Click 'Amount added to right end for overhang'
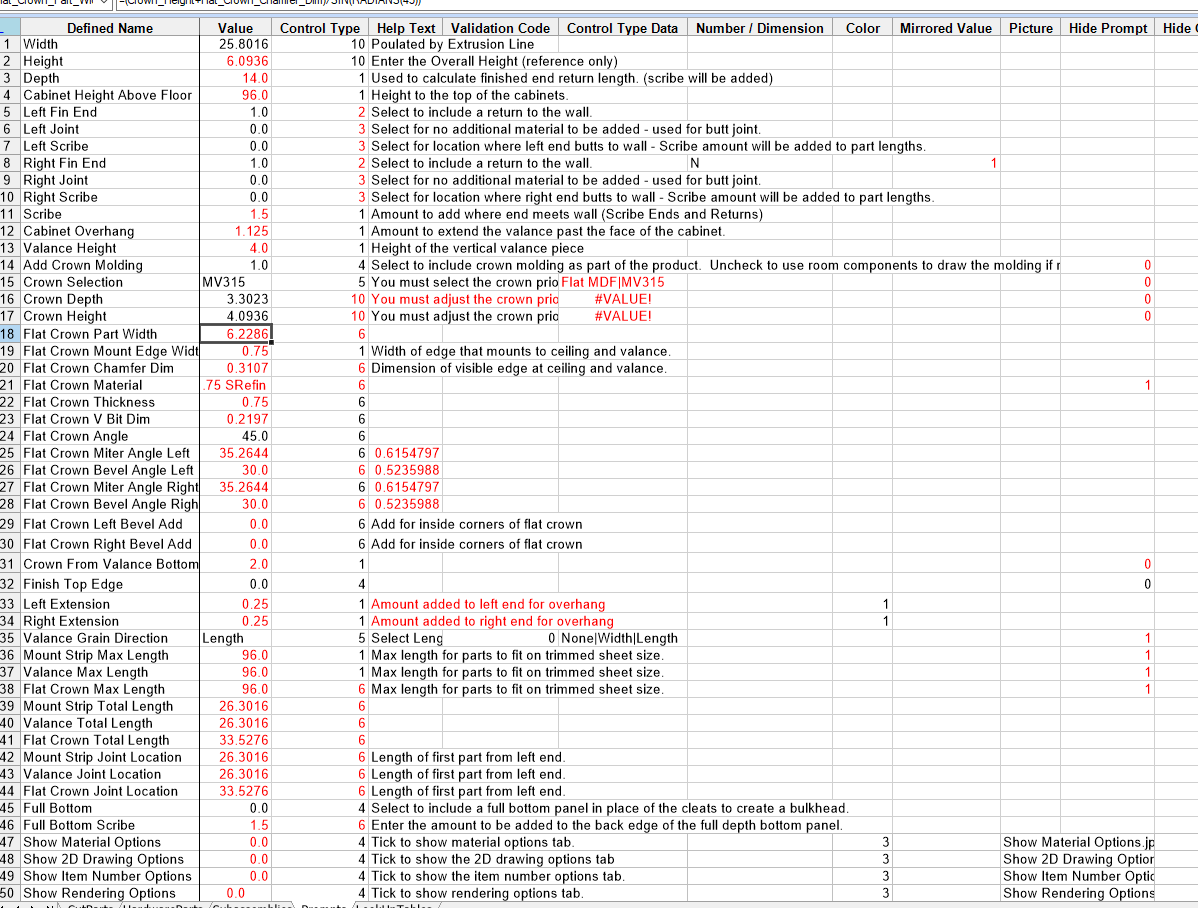 pyautogui.click(x=492, y=621)
